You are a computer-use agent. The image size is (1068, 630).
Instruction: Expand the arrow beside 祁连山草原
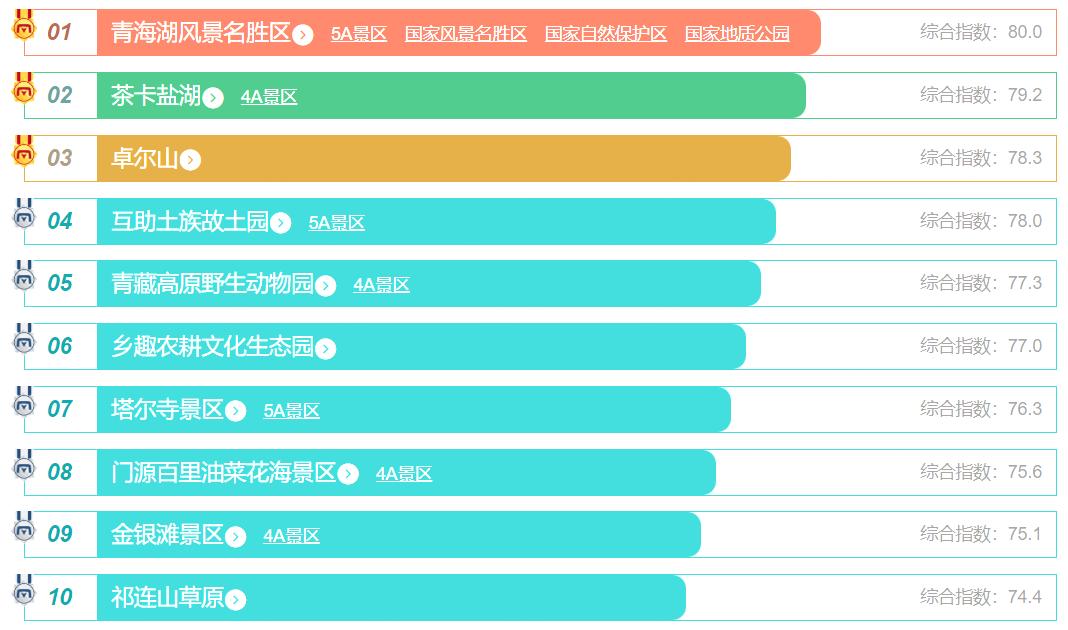pos(235,600)
